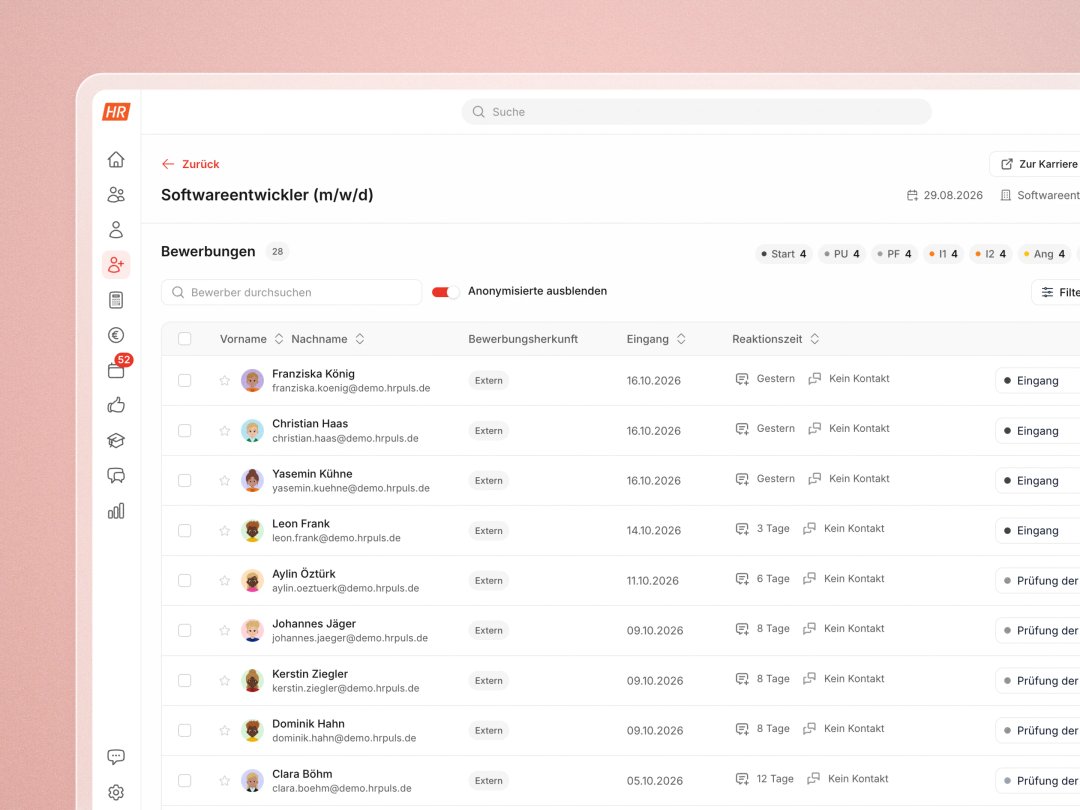Star Leon Frank as favorite
This screenshot has width=1080, height=810.
(225, 530)
